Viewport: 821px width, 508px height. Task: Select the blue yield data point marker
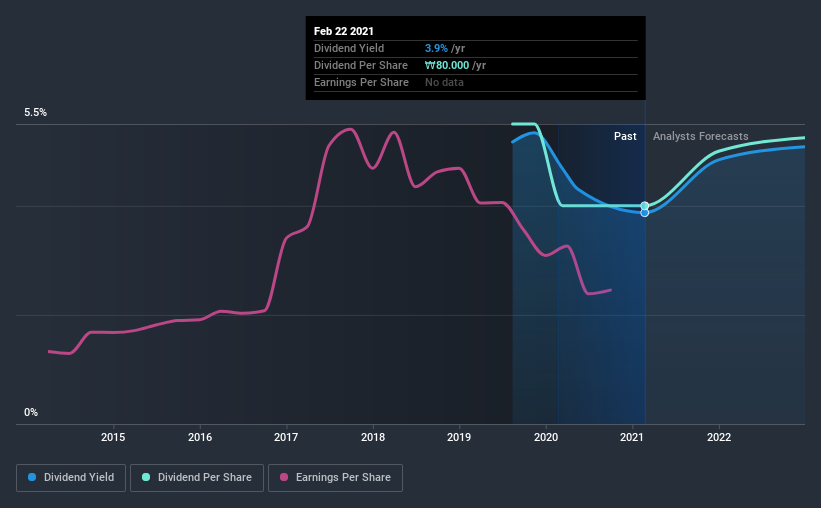click(645, 213)
